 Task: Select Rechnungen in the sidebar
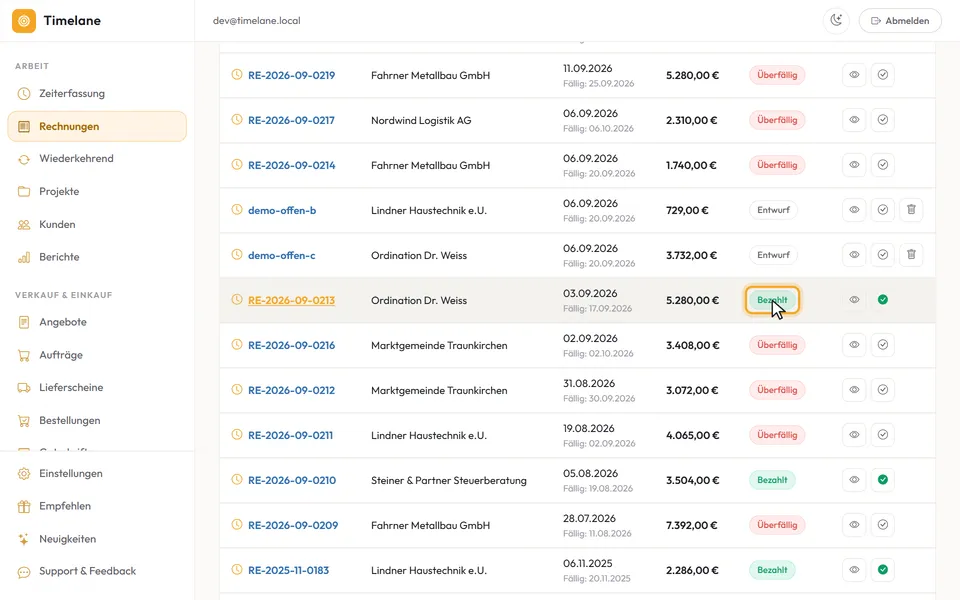point(97,126)
